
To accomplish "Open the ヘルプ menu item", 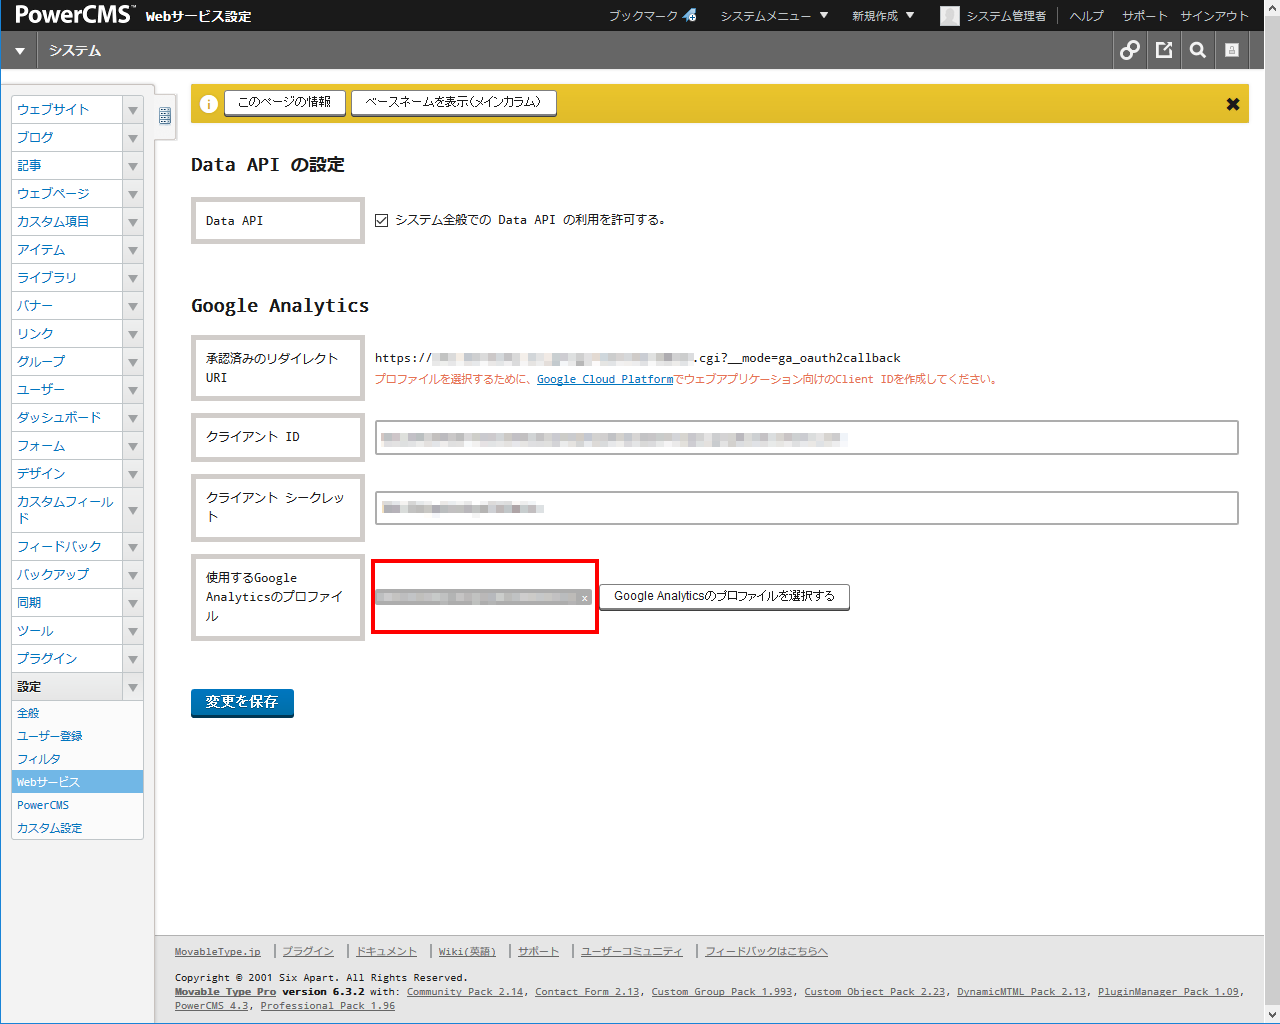I will click(1086, 16).
